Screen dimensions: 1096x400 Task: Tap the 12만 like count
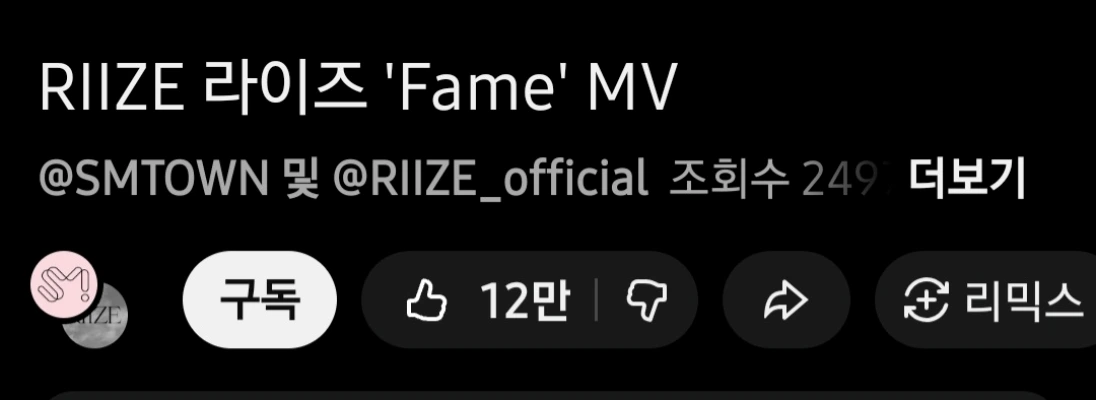click(524, 301)
